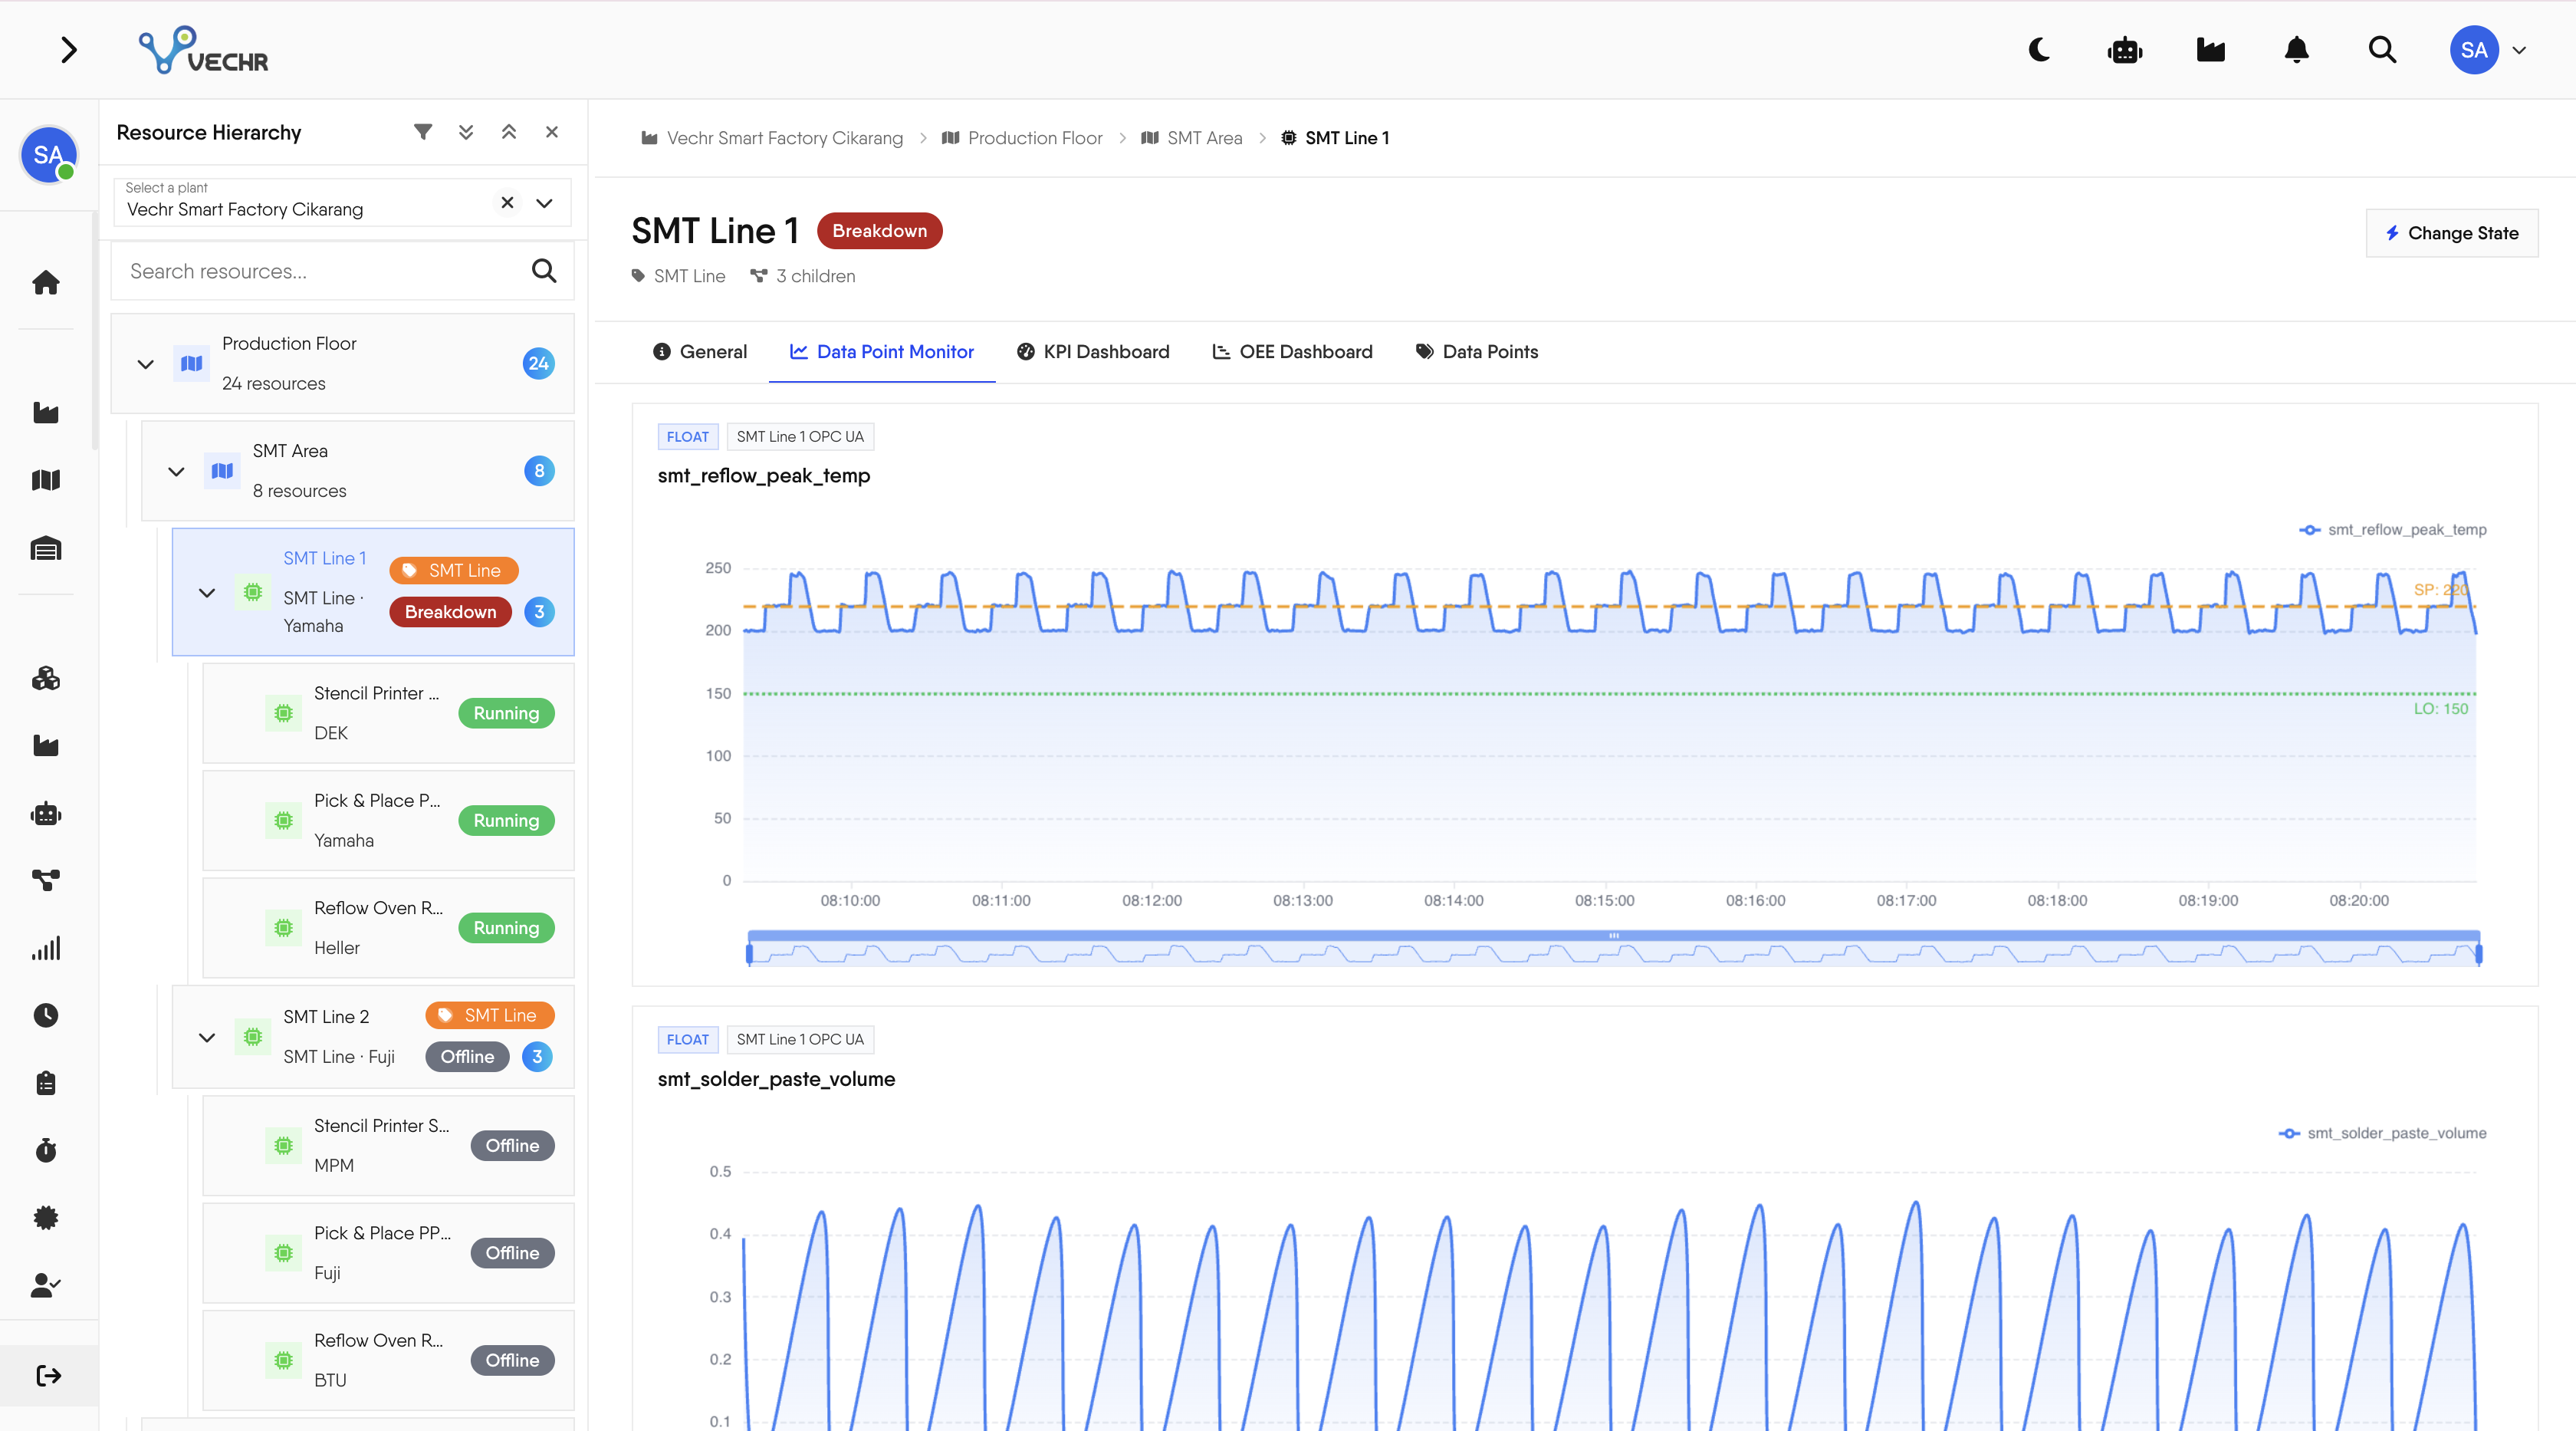Click the Breakdown status badge by title

coord(880,231)
